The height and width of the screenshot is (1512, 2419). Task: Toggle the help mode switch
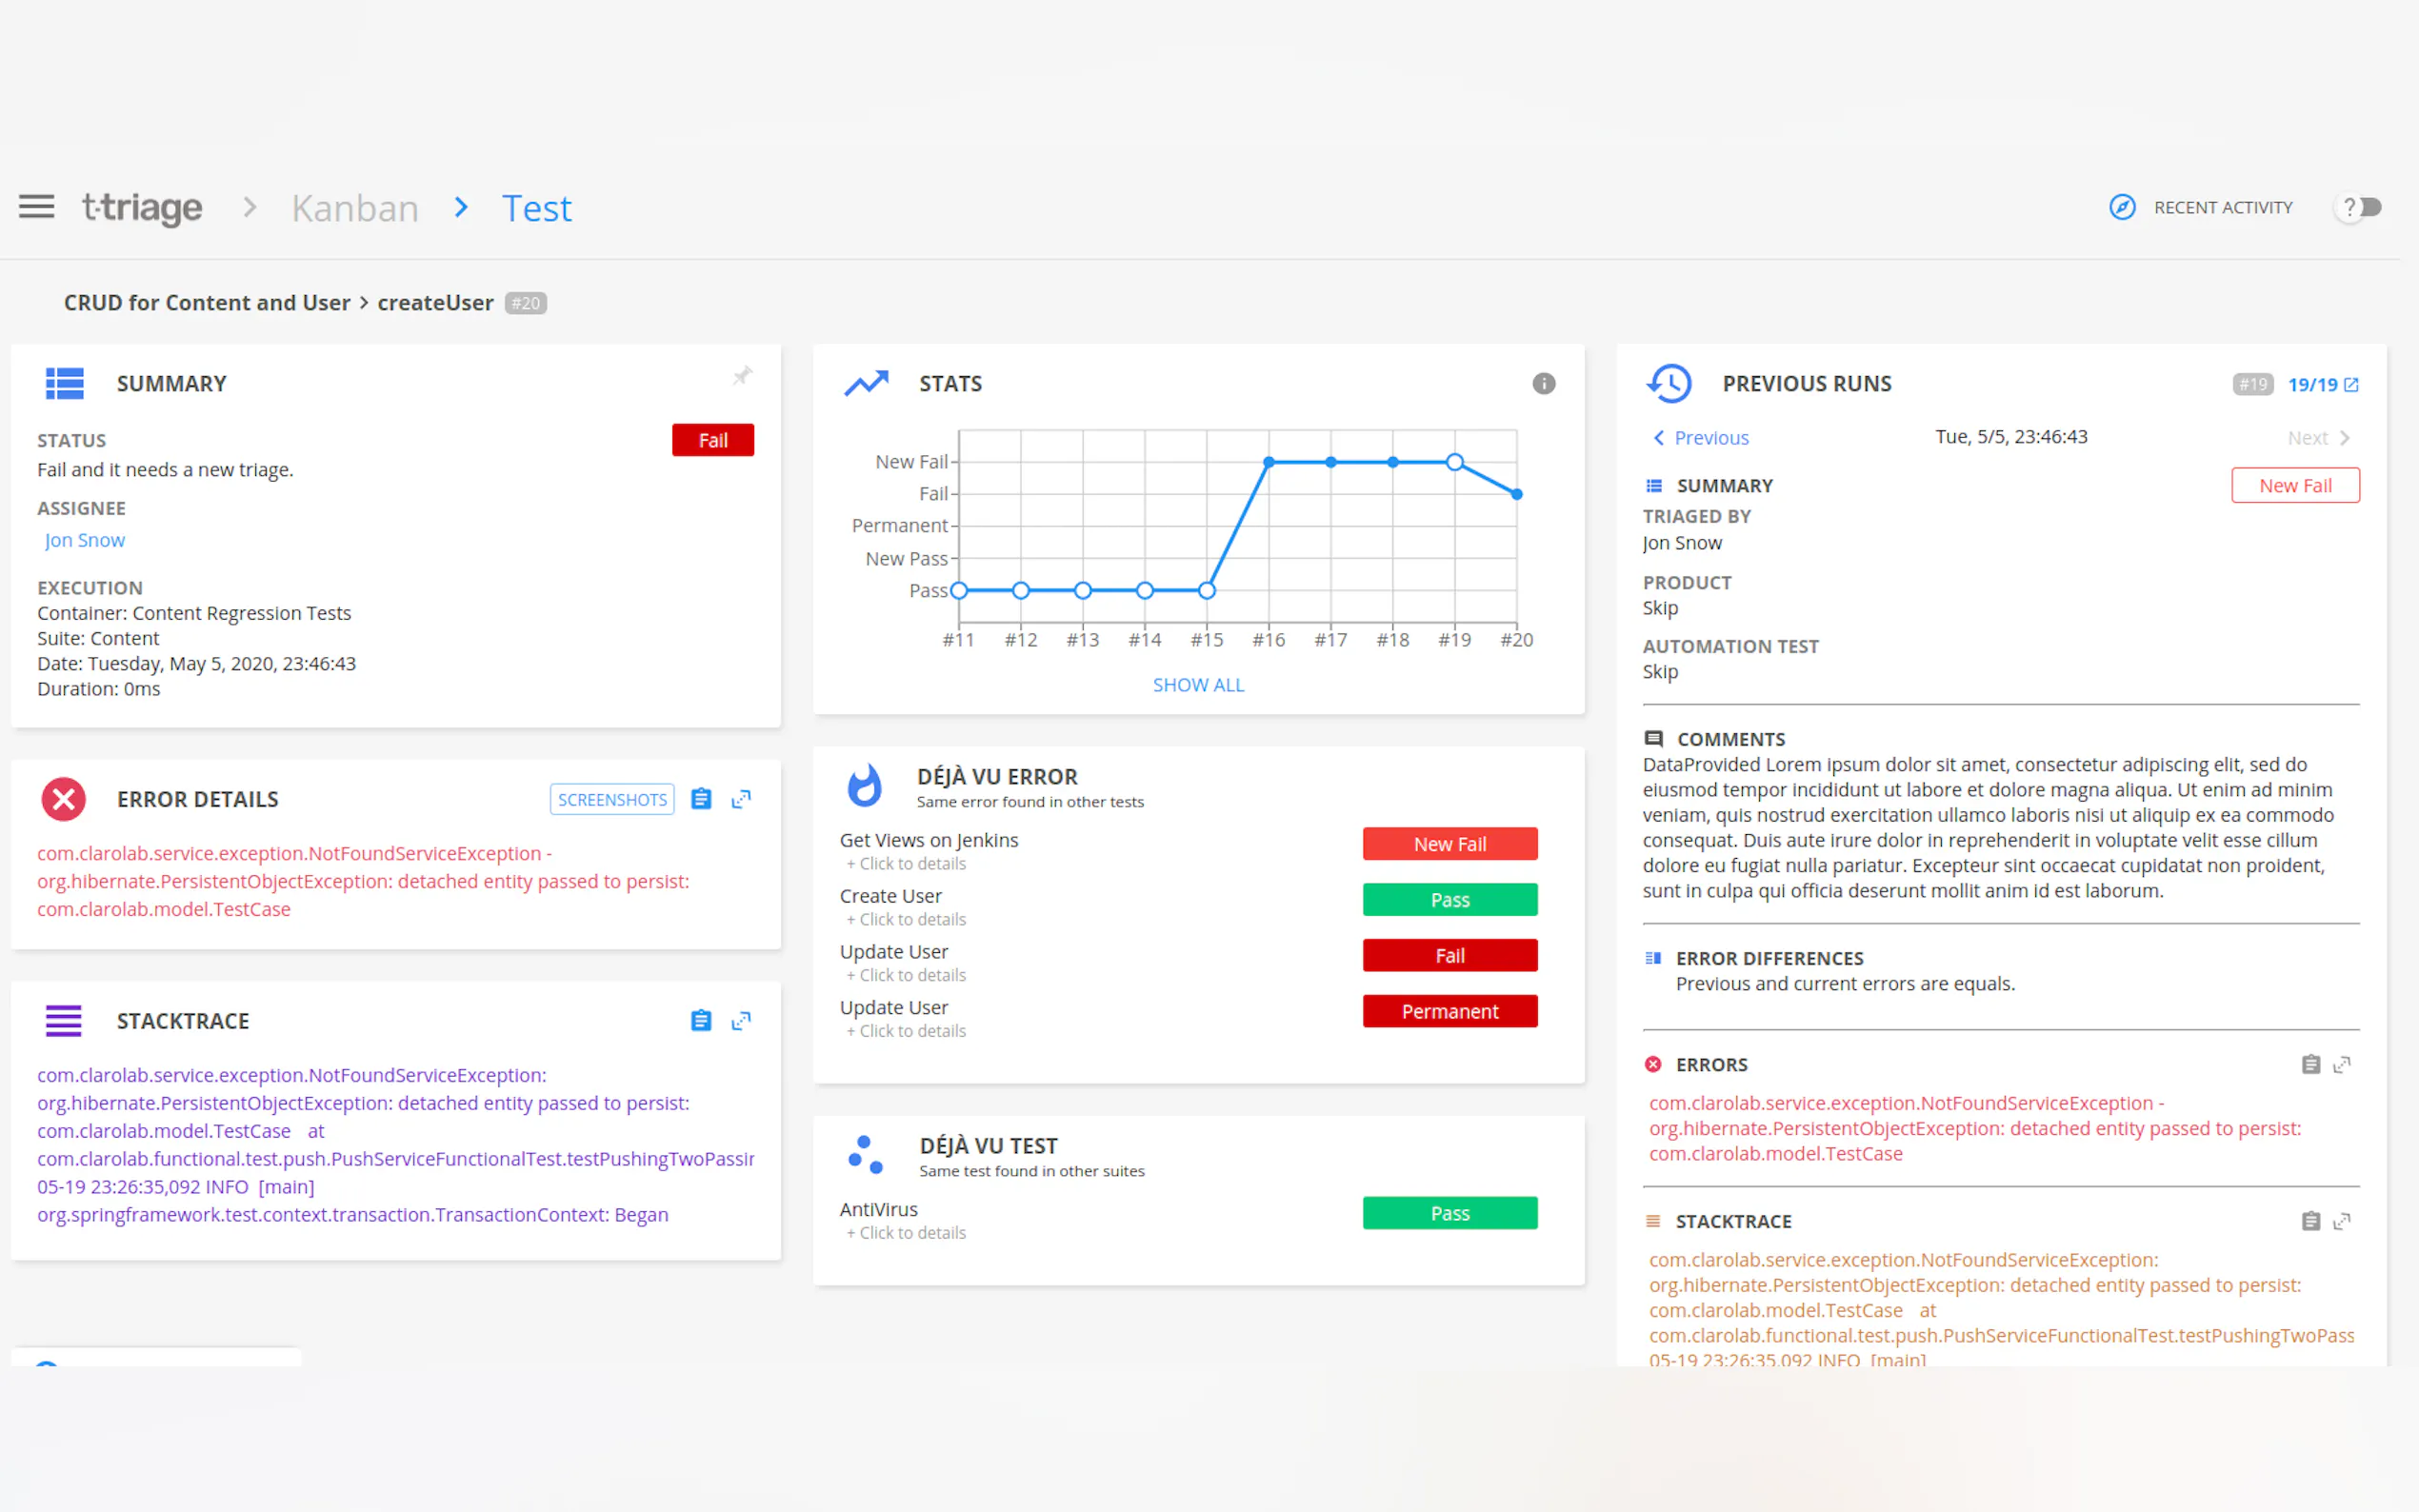pos(2360,207)
